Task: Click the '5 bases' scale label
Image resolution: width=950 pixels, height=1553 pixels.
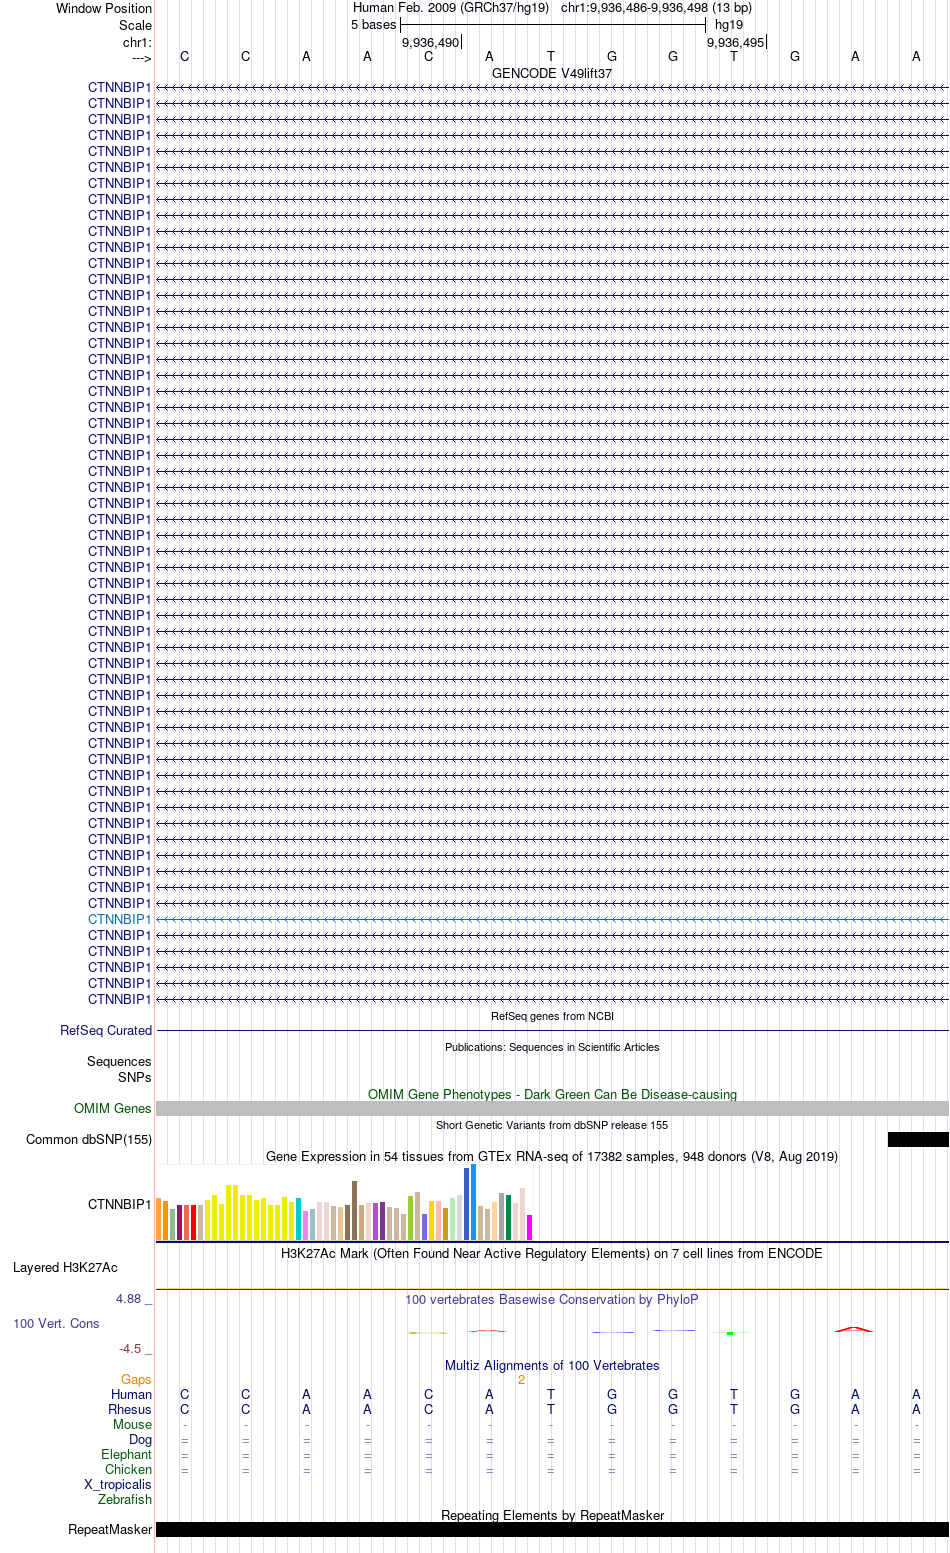Action: [x=373, y=25]
